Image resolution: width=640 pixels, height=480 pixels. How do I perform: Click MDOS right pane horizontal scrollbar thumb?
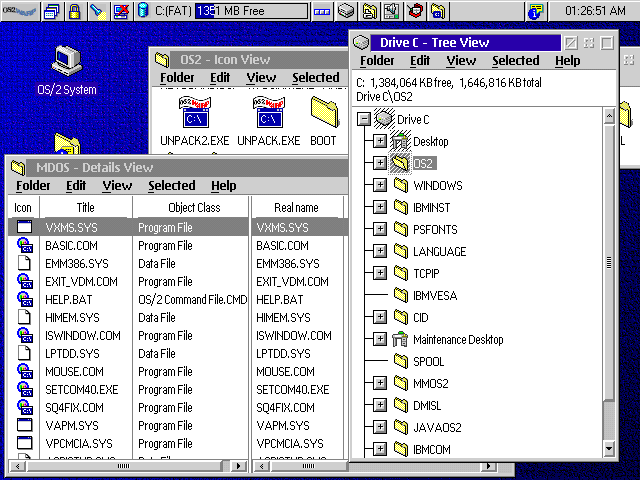point(309,466)
